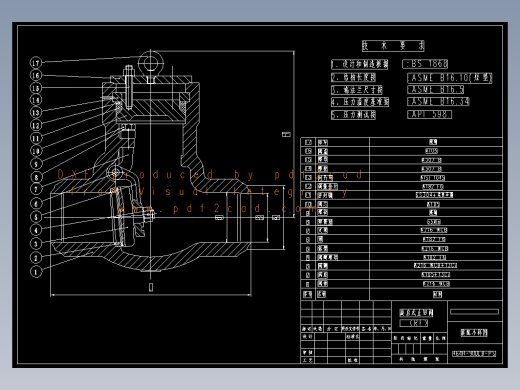The height and width of the screenshot is (390, 520).
Task: Select part balloon number 2
Action: [36, 257]
